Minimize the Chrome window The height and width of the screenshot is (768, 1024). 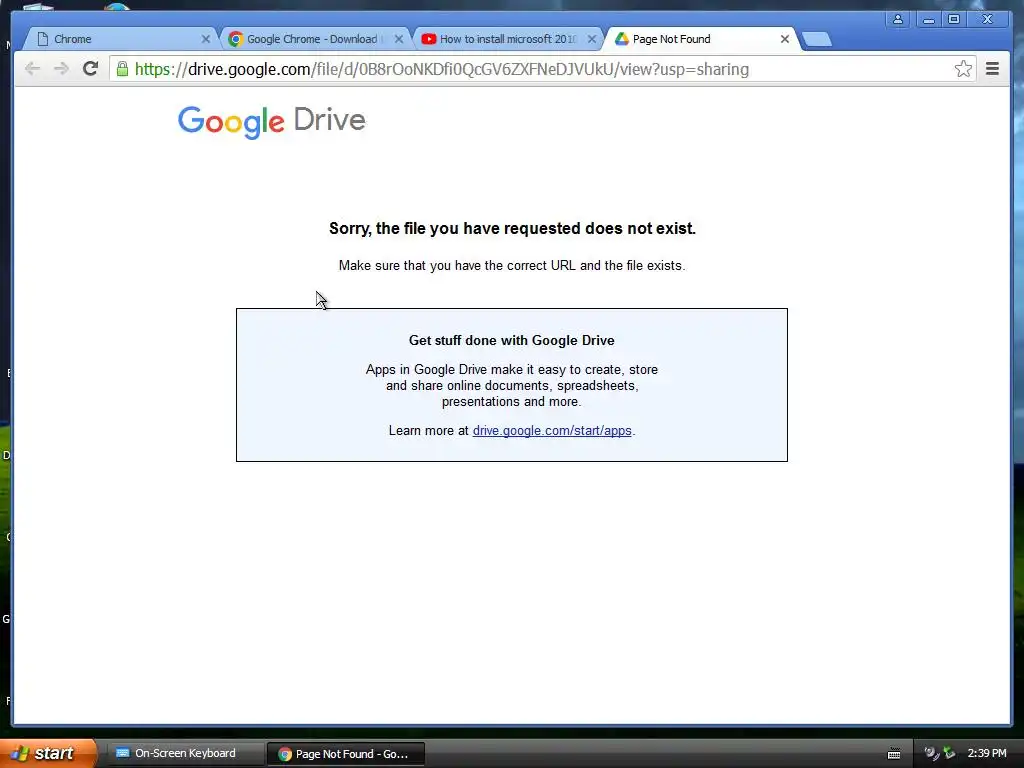928,20
